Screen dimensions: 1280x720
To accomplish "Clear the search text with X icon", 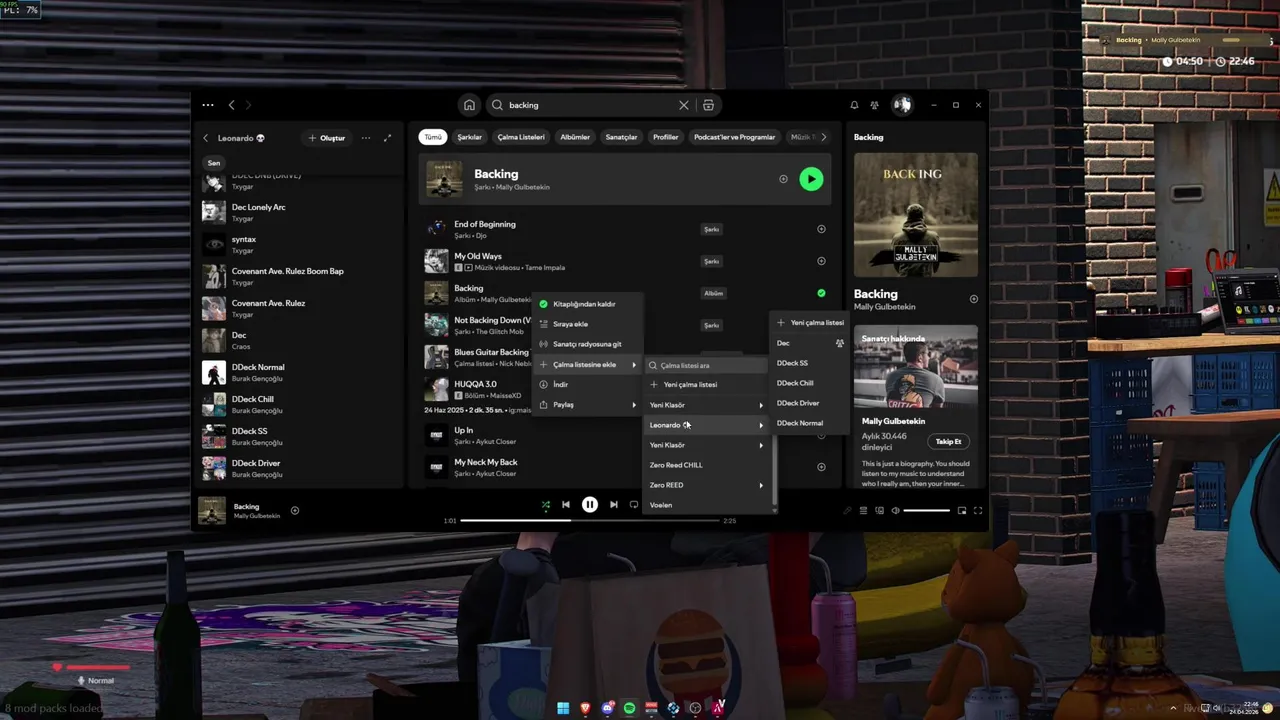I will pos(684,105).
